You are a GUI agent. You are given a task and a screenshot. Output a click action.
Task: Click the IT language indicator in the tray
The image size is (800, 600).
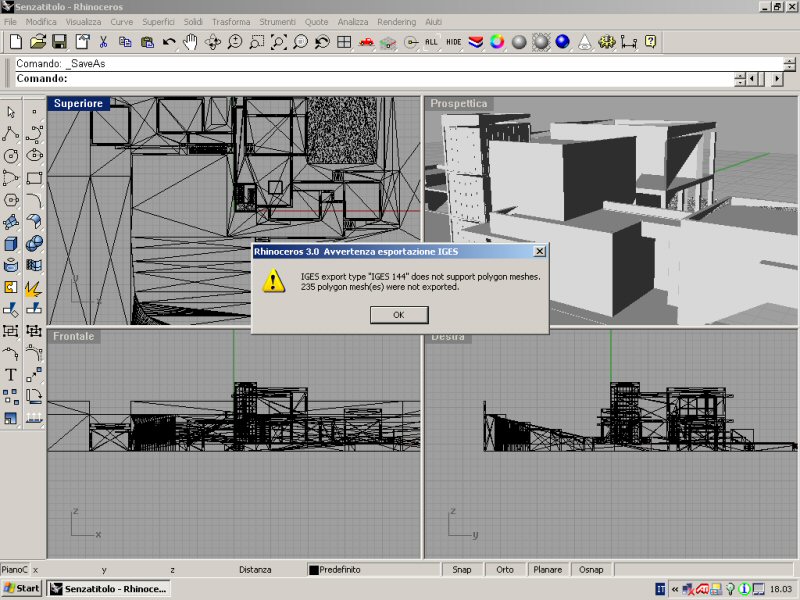point(661,589)
